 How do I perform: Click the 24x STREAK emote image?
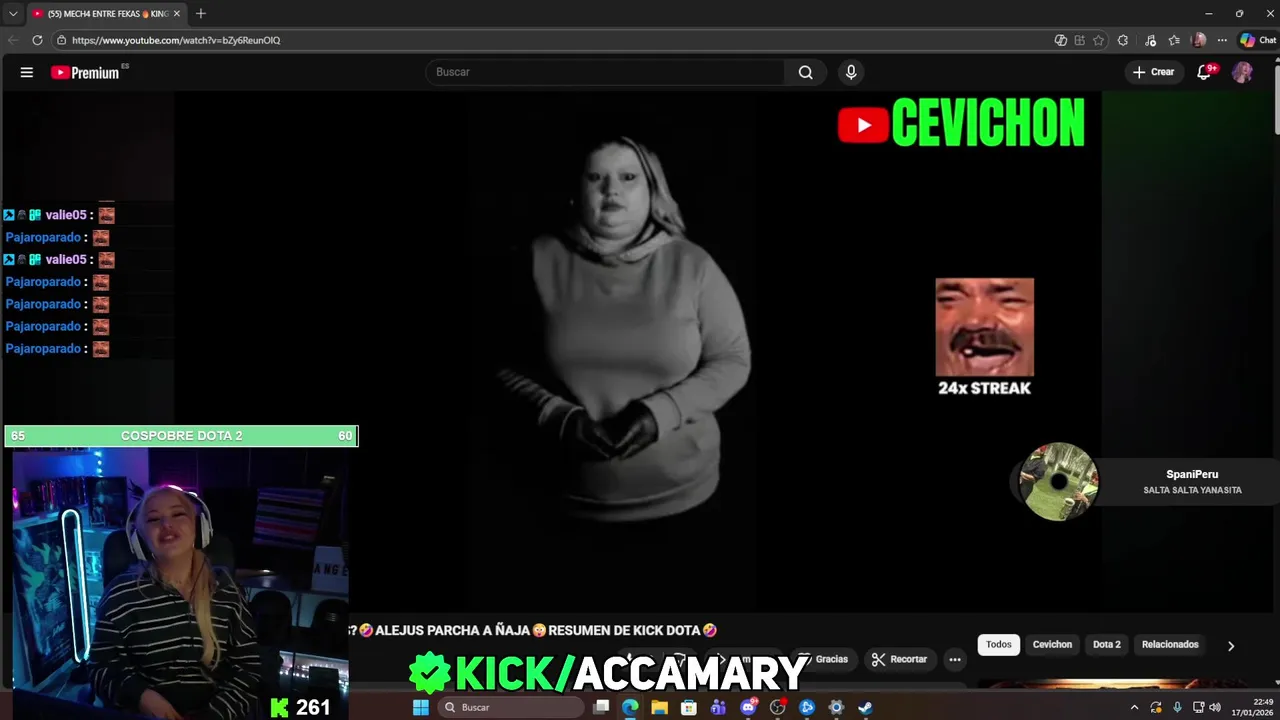[x=984, y=327]
